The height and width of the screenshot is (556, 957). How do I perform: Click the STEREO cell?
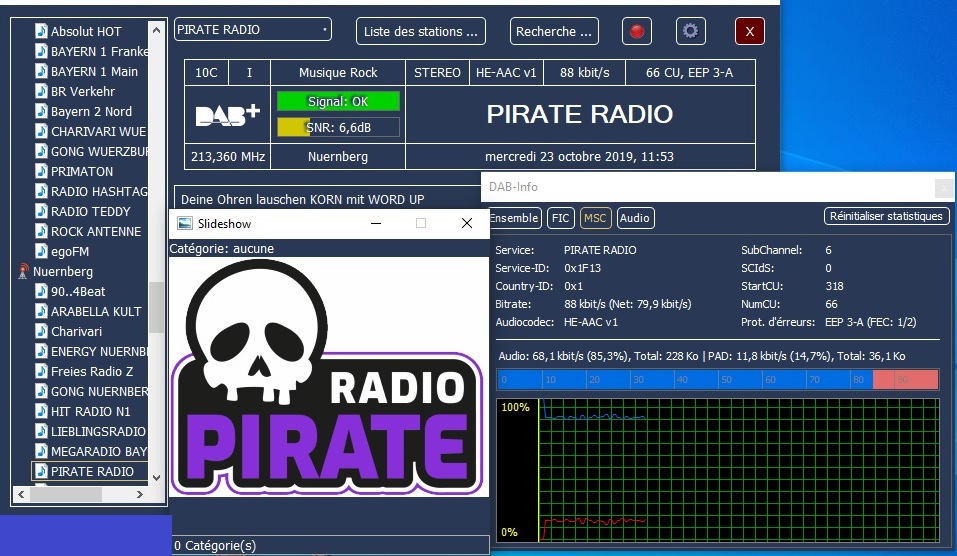[x=437, y=73]
